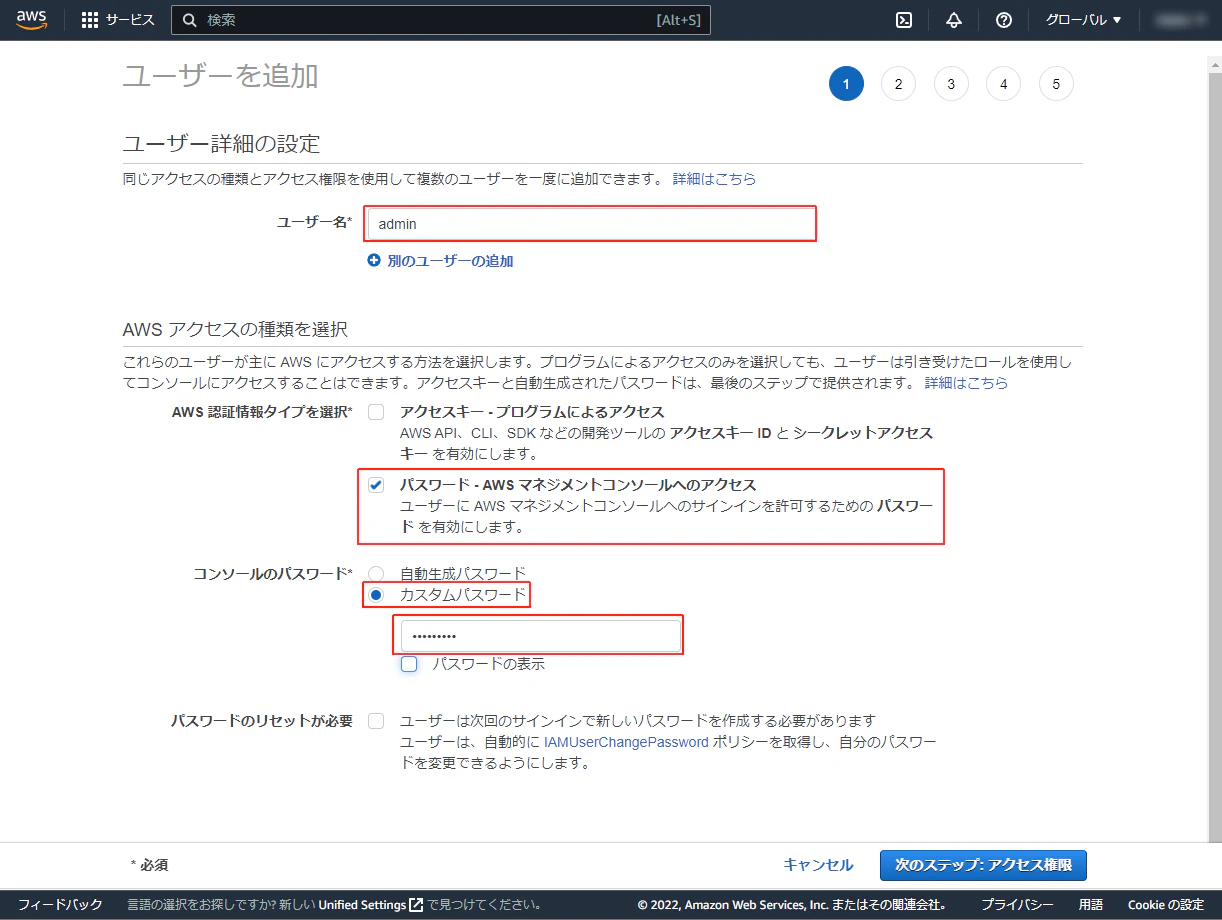
Task: Go to wizard step 2
Action: tap(898, 84)
